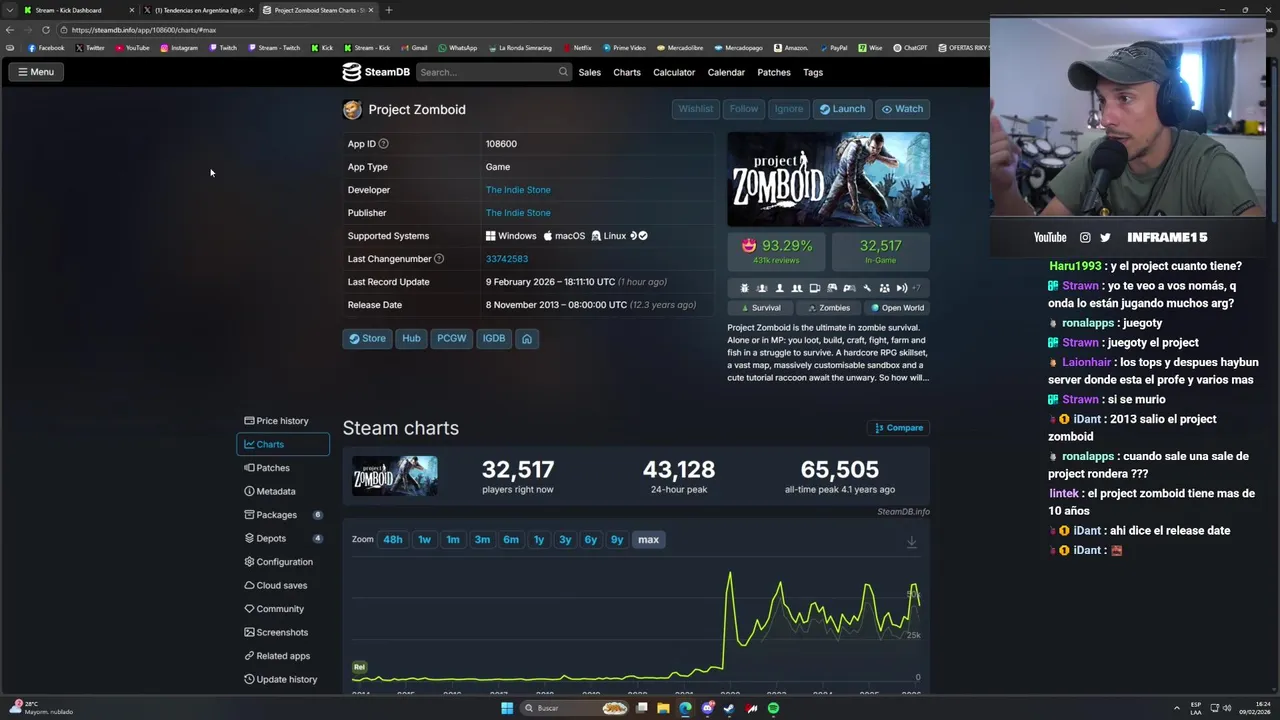This screenshot has height=720, width=1280.
Task: Click the bug icon in features row
Action: point(744,288)
